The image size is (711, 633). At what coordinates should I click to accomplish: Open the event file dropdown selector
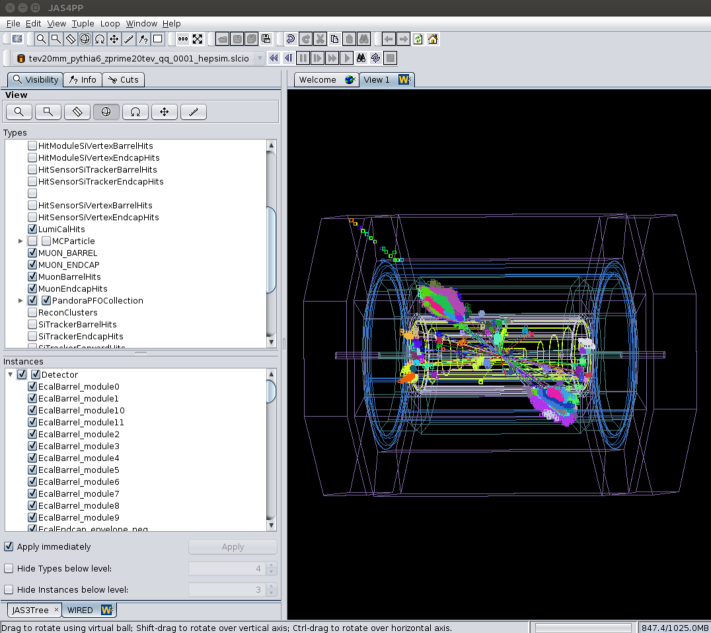[x=260, y=58]
